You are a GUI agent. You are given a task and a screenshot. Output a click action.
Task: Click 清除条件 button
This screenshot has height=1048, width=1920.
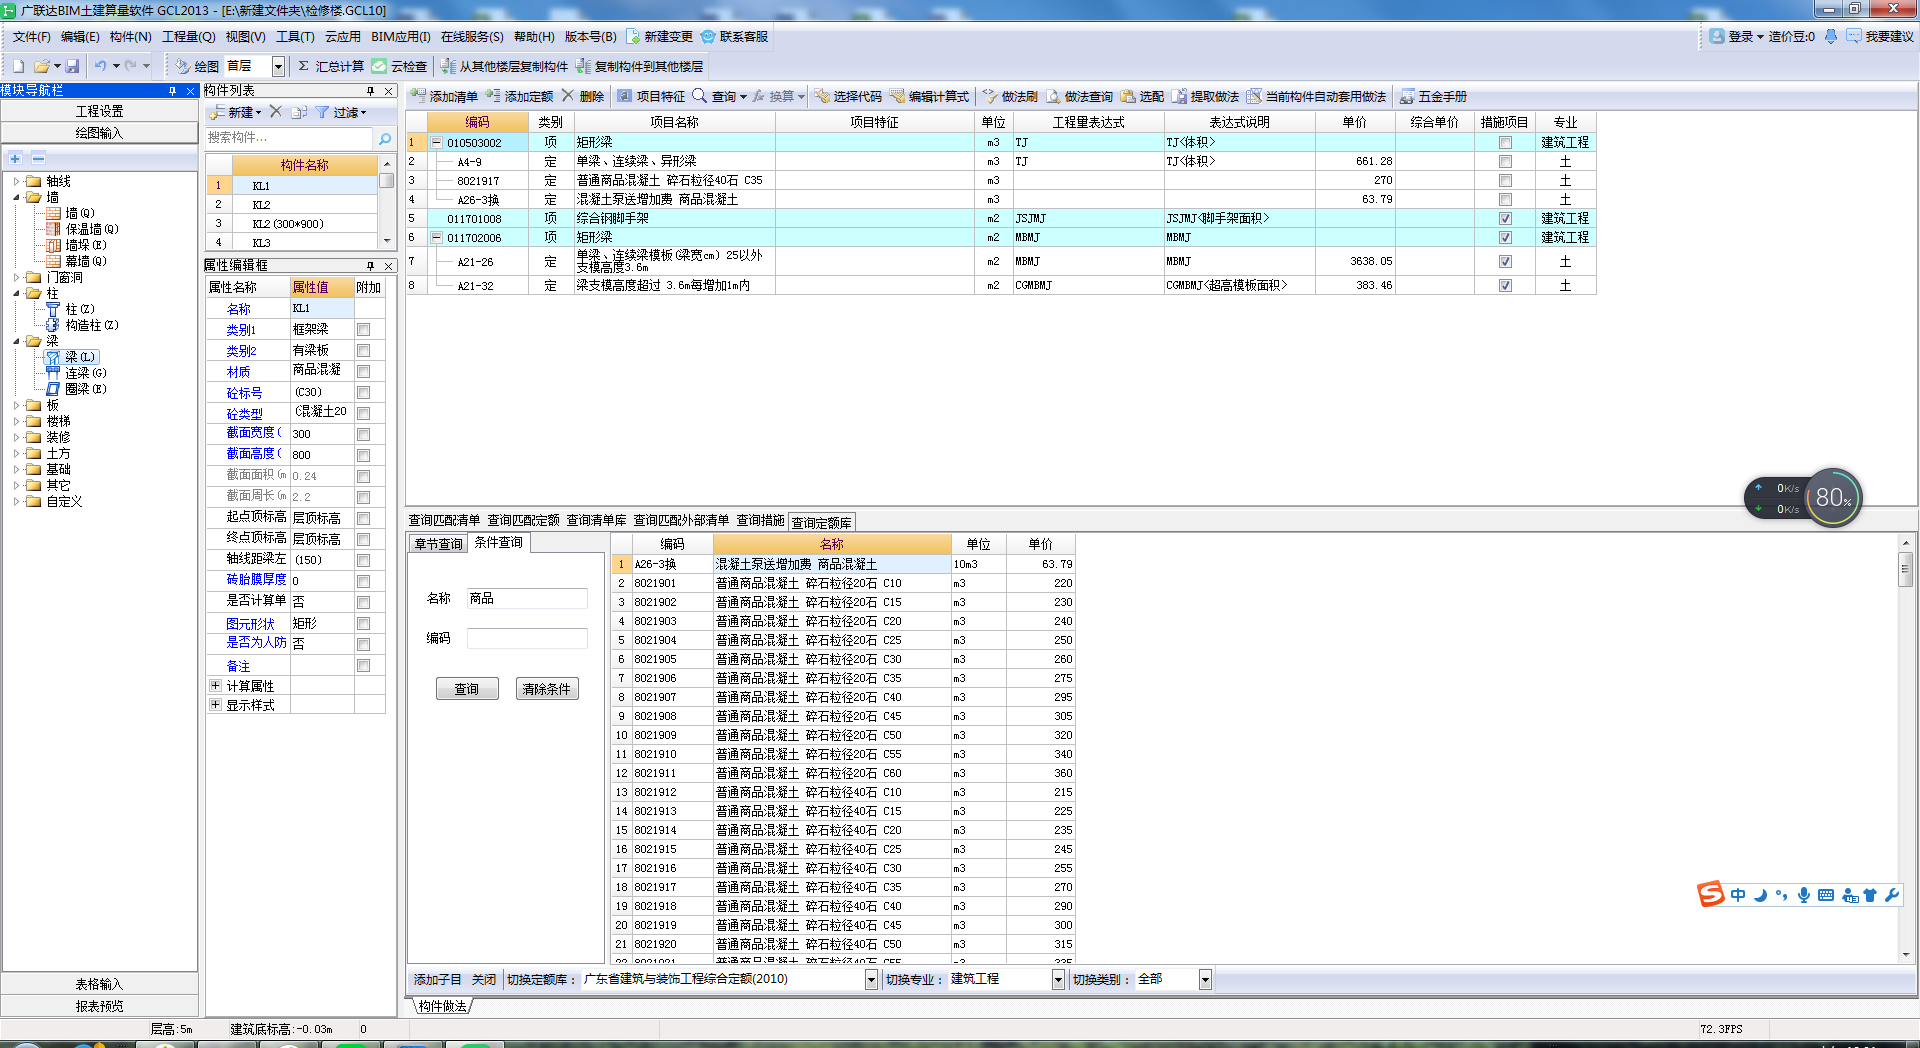(547, 689)
